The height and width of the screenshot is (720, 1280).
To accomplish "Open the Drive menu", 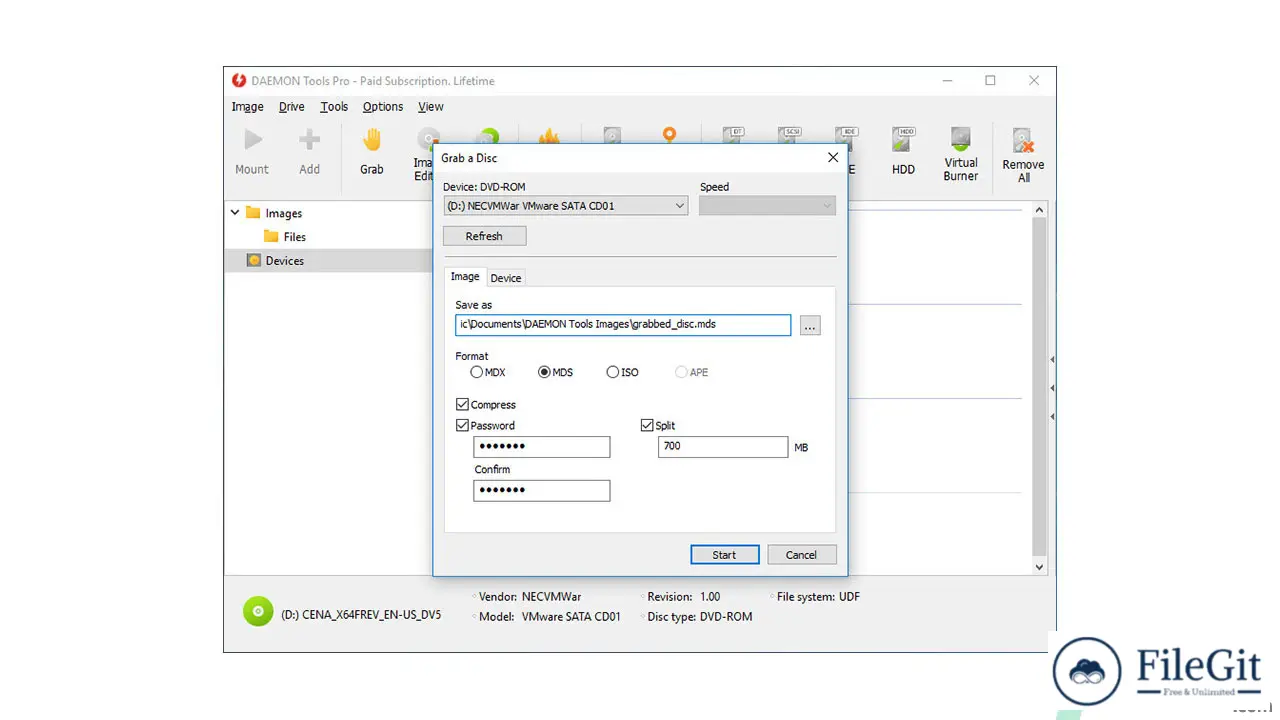I will click(292, 107).
